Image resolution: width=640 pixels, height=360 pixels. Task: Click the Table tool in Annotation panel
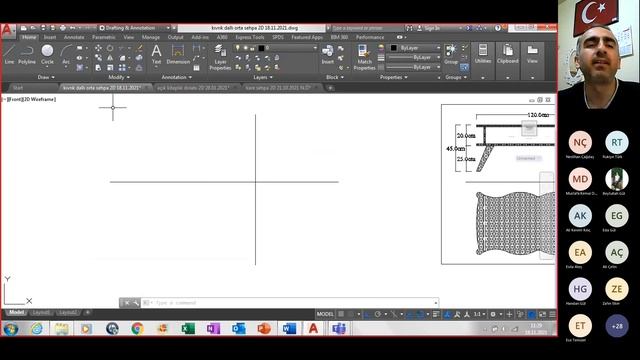pos(196,68)
